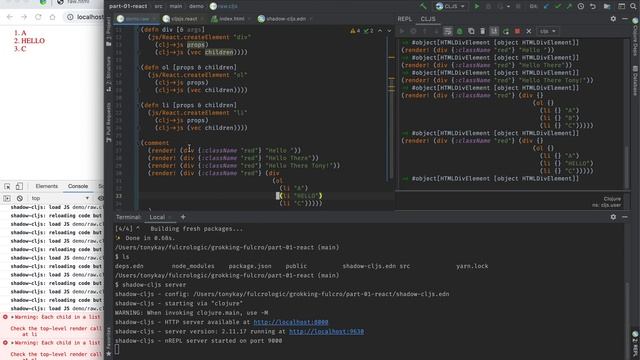Toggle DevTools device toolbar icon
Image resolution: width=640 pixels, height=360 pixels.
pyautogui.click(x=19, y=186)
